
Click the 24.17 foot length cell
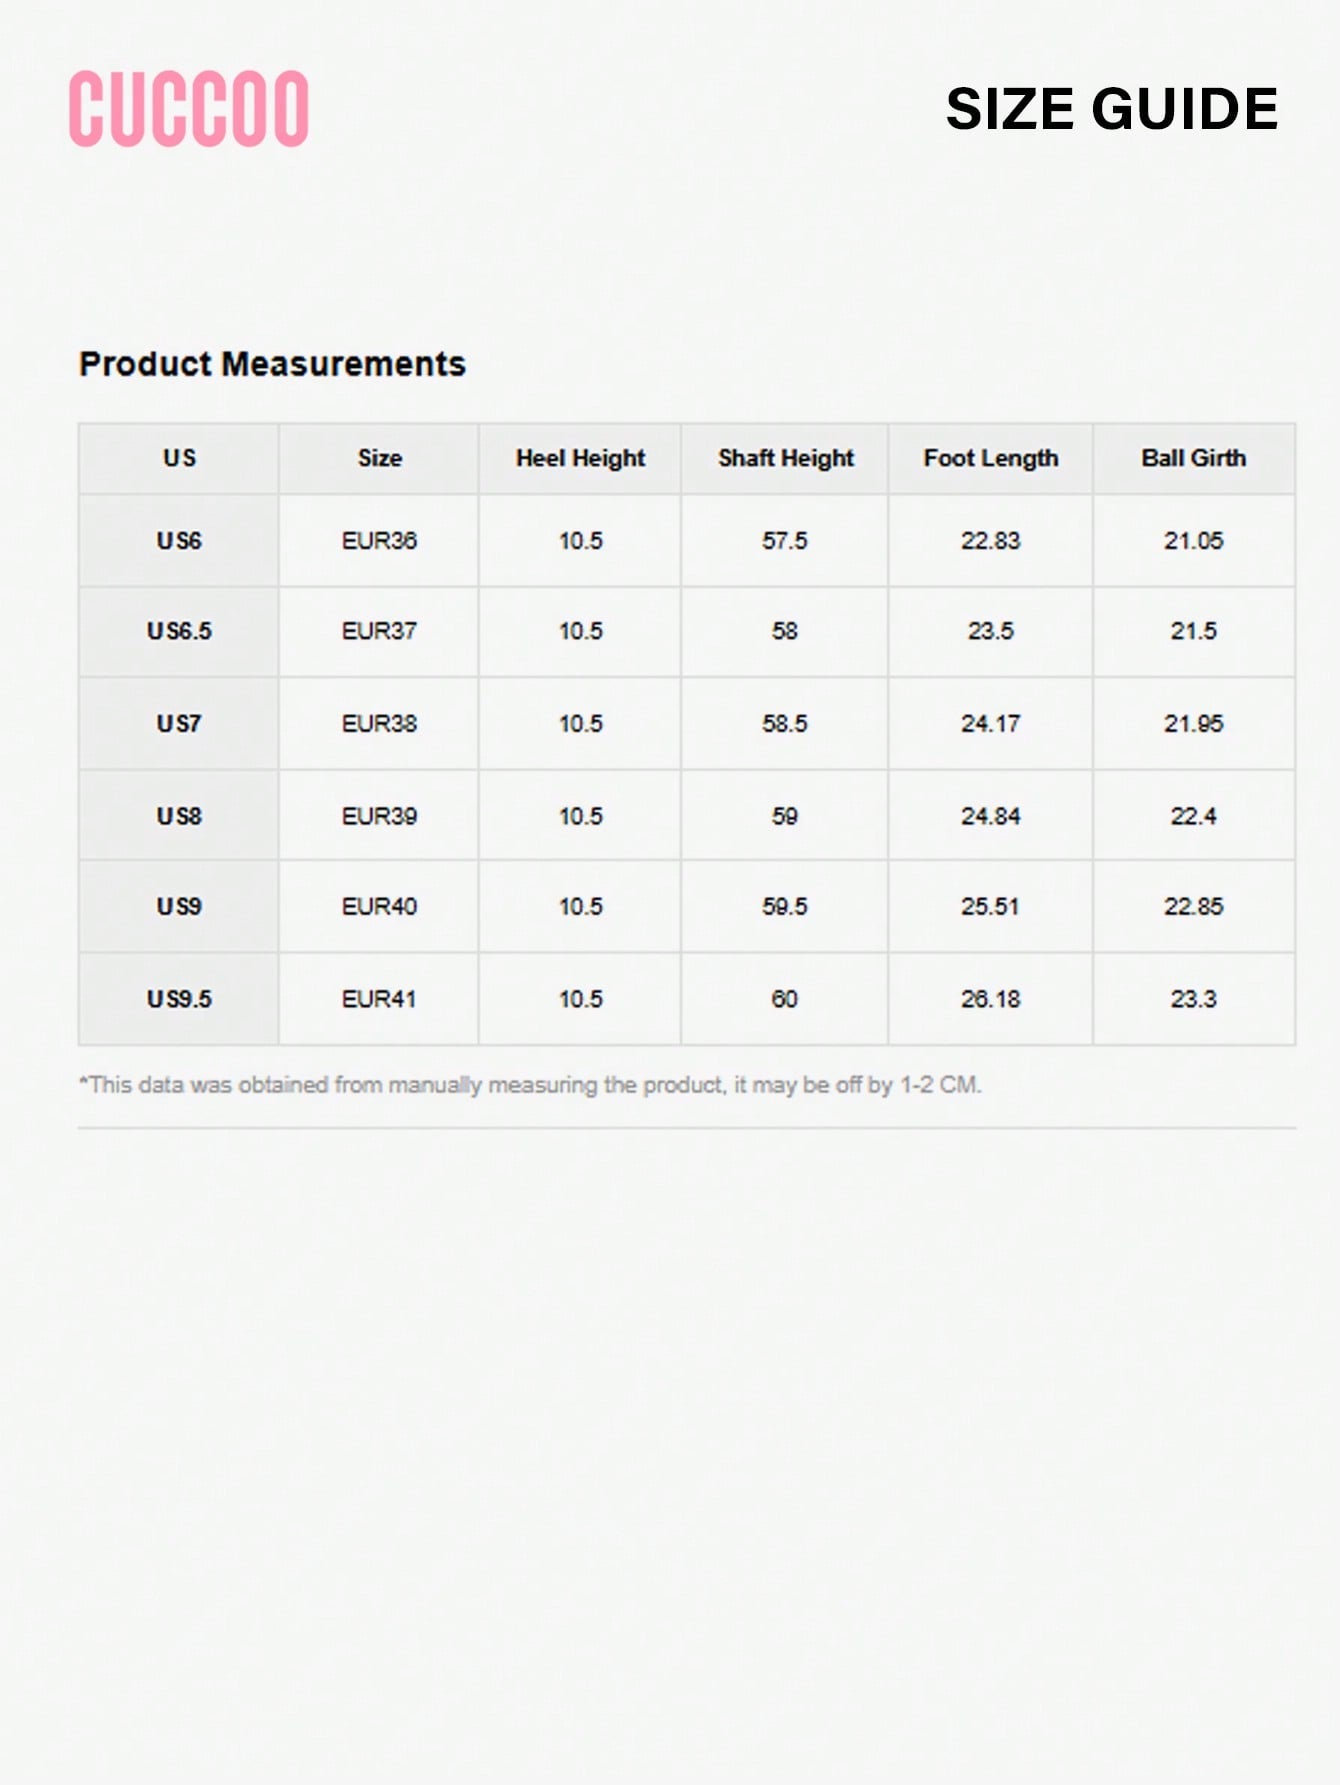(991, 724)
